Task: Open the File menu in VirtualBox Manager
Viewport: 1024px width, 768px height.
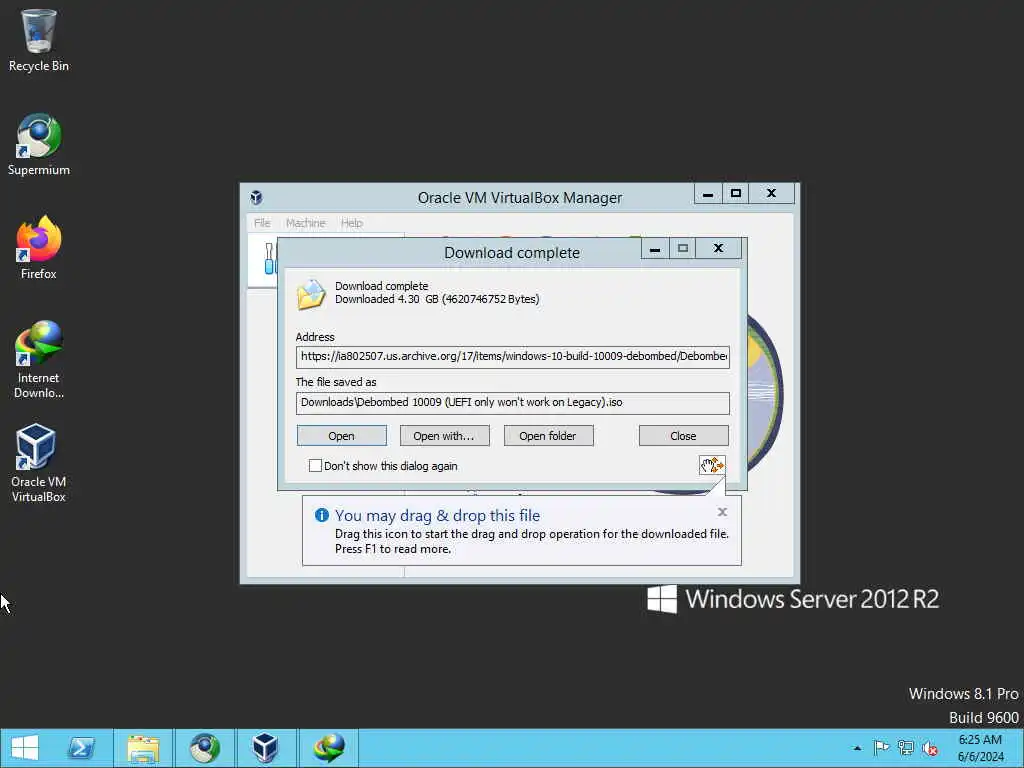Action: click(262, 223)
